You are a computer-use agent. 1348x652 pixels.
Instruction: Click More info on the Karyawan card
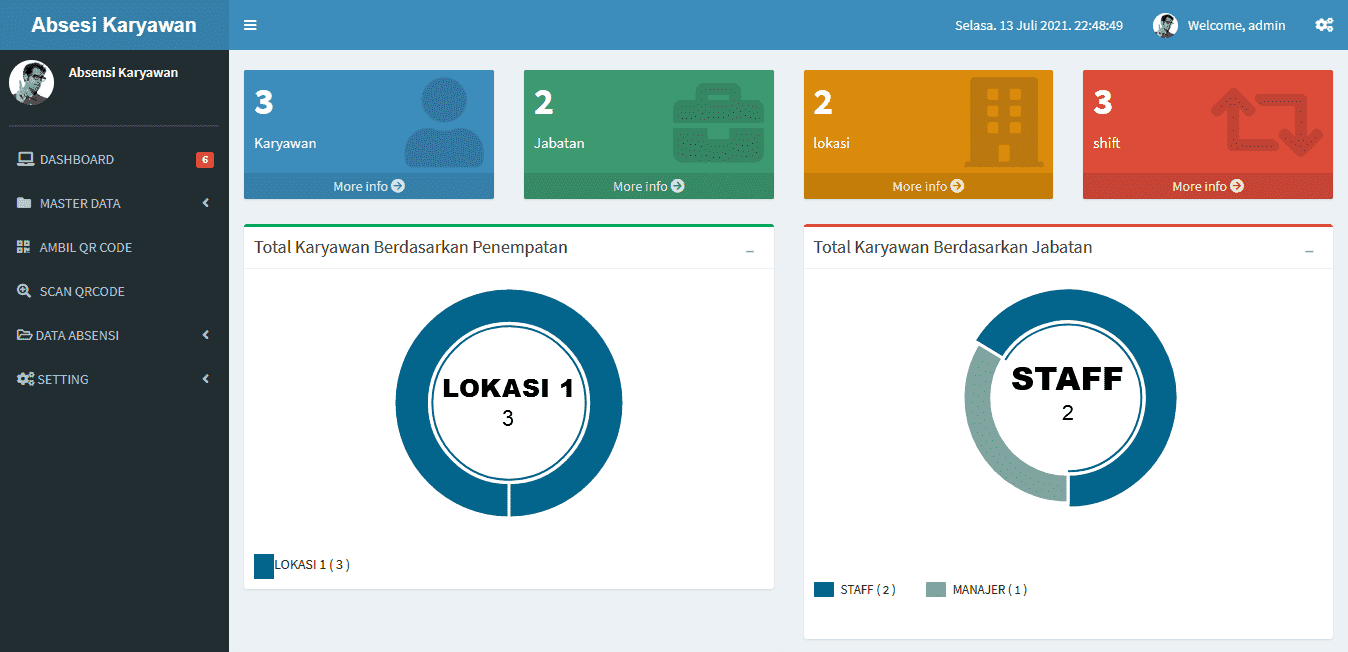368,186
